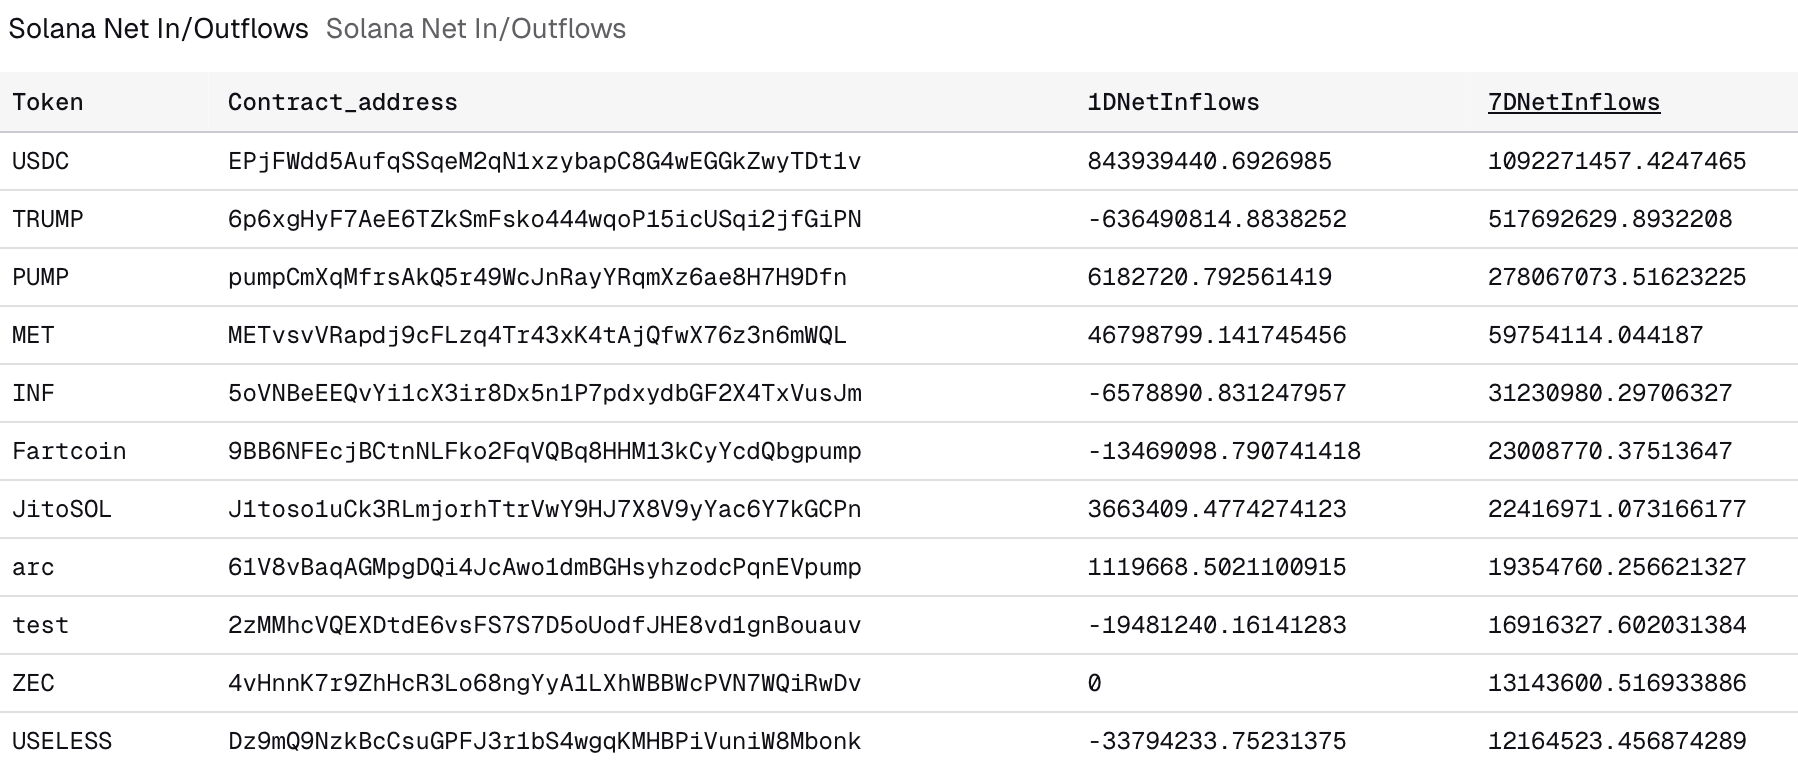Click ZEC contract address starting 4vHnnK7r9
1798x766 pixels.
pos(545,683)
